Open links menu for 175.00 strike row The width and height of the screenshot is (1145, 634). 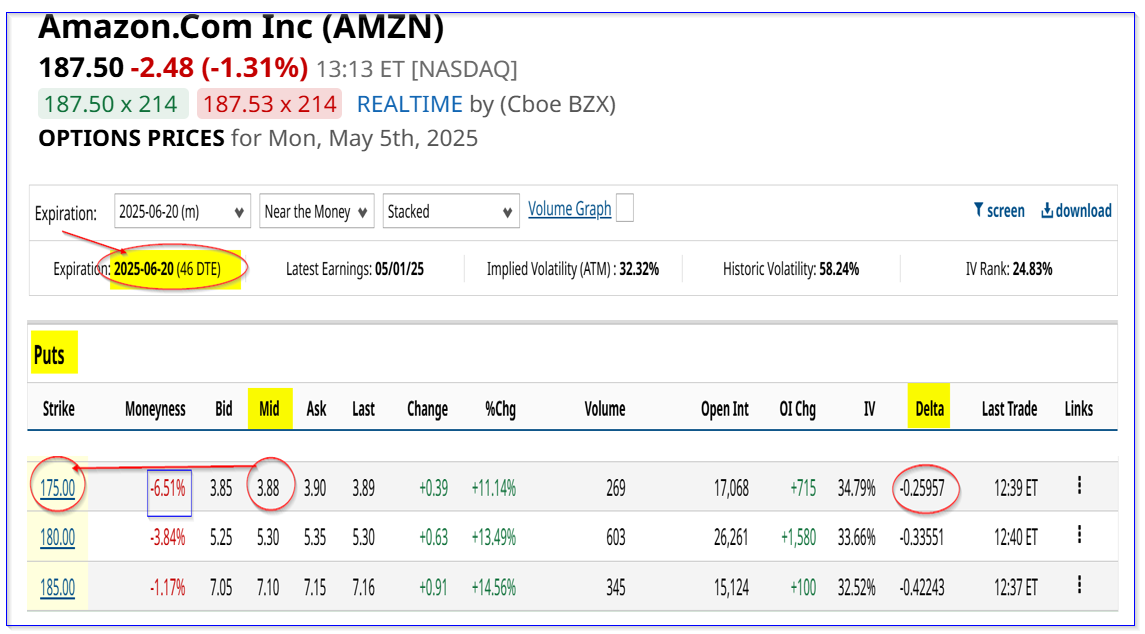pos(1079,486)
